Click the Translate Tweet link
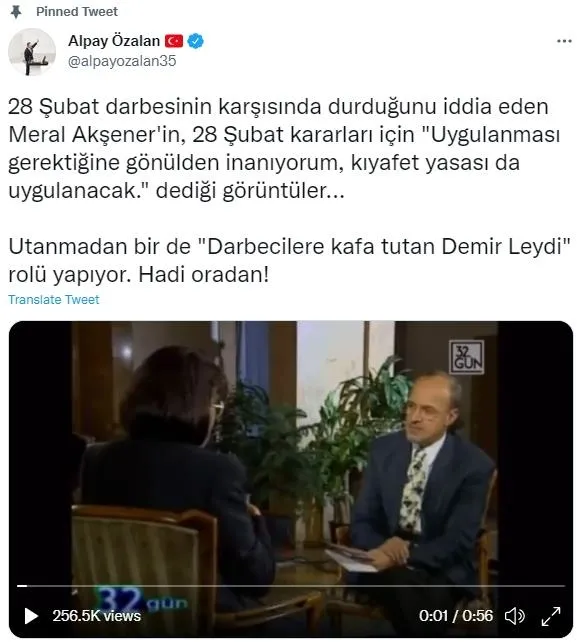 coord(54,300)
